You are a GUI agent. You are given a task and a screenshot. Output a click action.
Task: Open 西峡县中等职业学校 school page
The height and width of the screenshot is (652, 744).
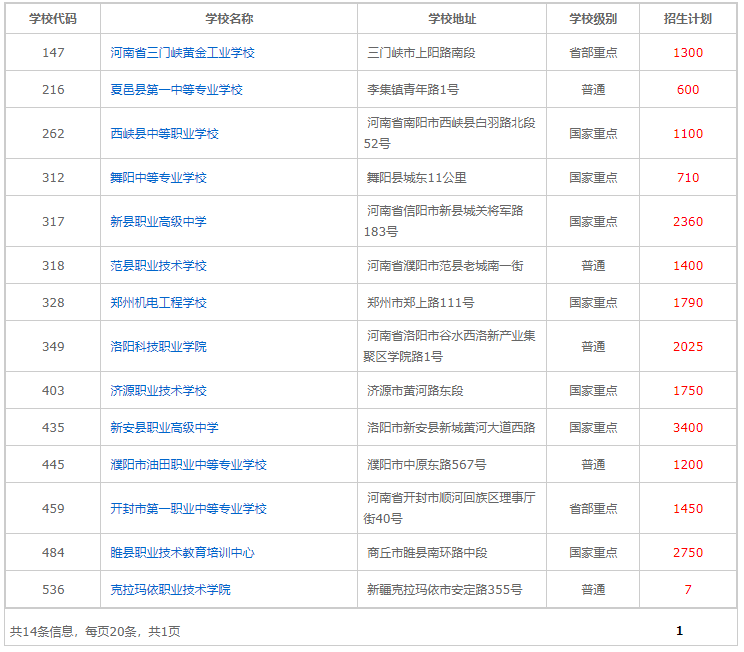coord(164,134)
